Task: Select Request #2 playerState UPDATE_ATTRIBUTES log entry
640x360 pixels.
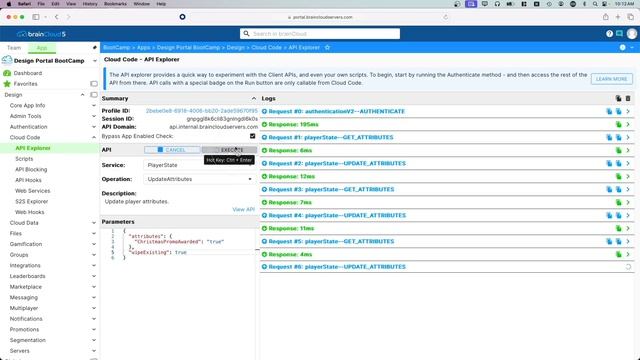Action: tap(337, 163)
